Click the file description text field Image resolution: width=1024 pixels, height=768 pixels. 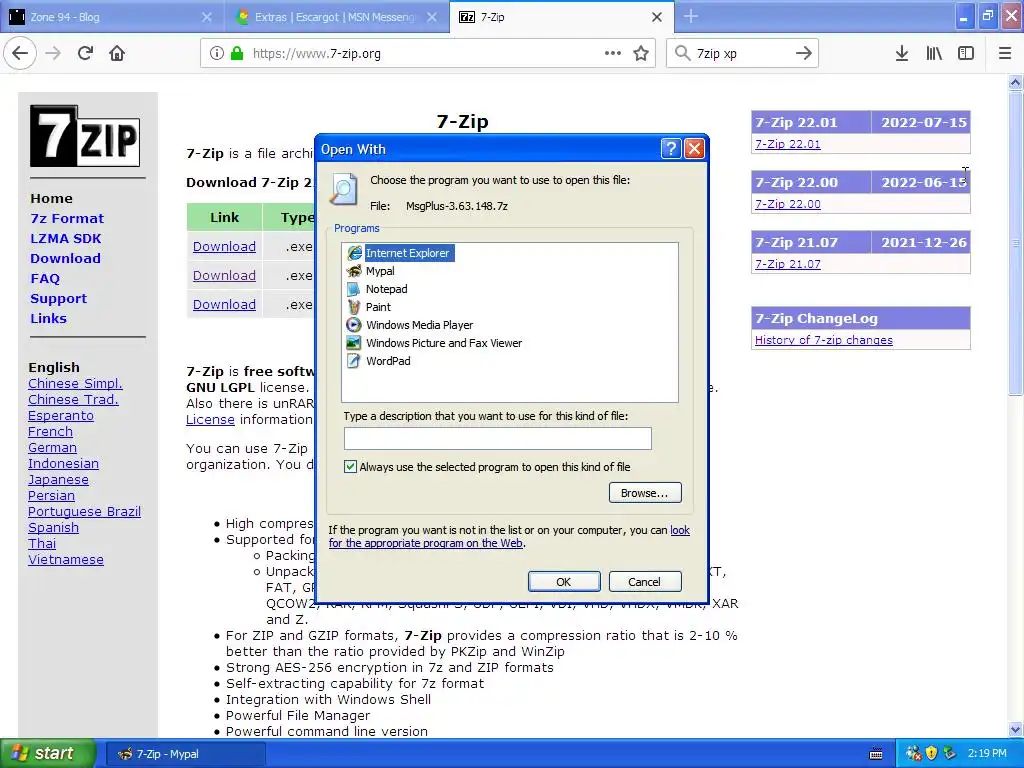pos(498,438)
